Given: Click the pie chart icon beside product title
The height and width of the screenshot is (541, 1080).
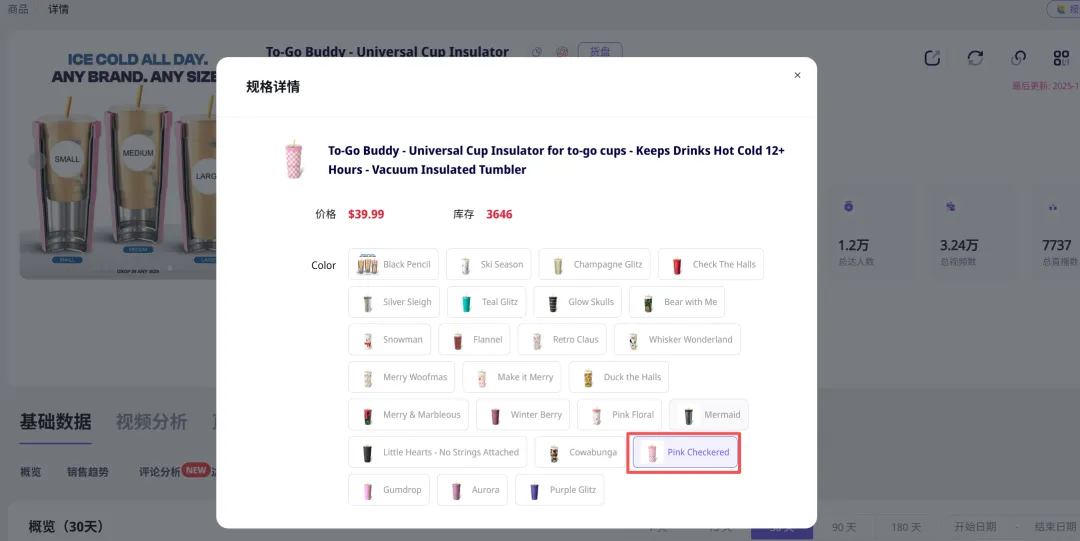Looking at the screenshot, I should coord(537,52).
